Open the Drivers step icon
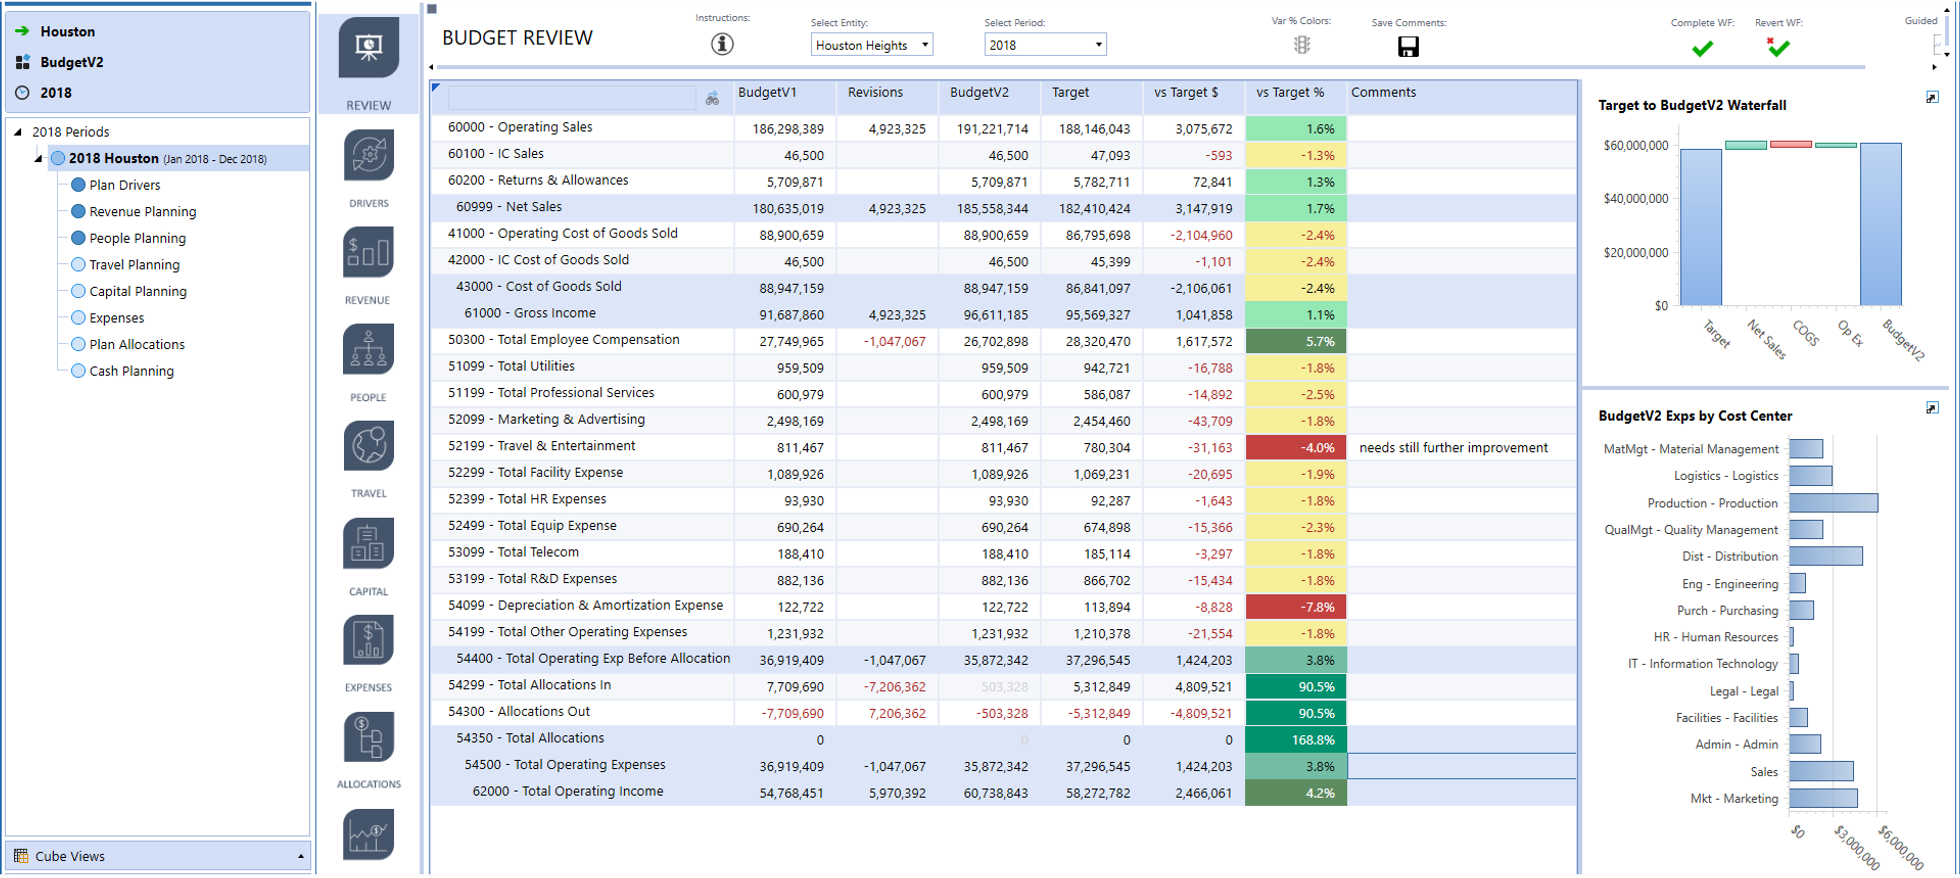1960x878 pixels. click(x=368, y=156)
